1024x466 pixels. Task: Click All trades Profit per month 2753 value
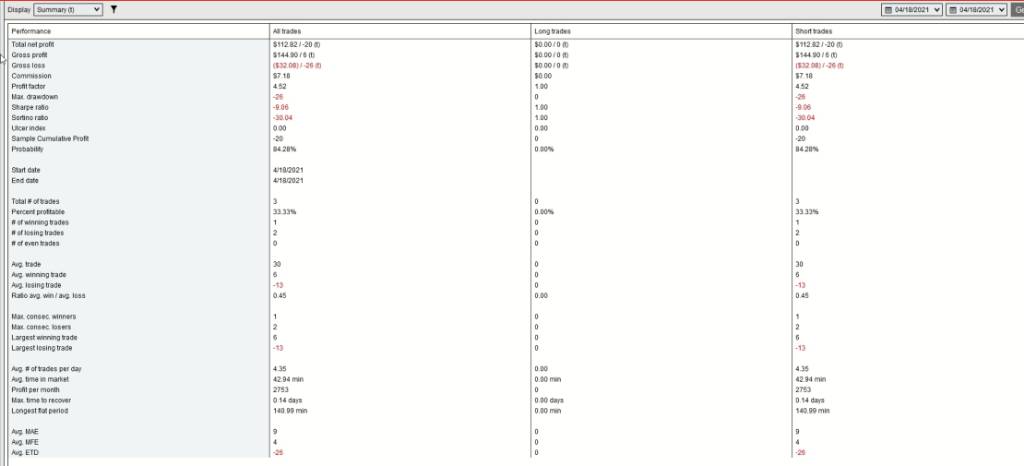pos(280,389)
